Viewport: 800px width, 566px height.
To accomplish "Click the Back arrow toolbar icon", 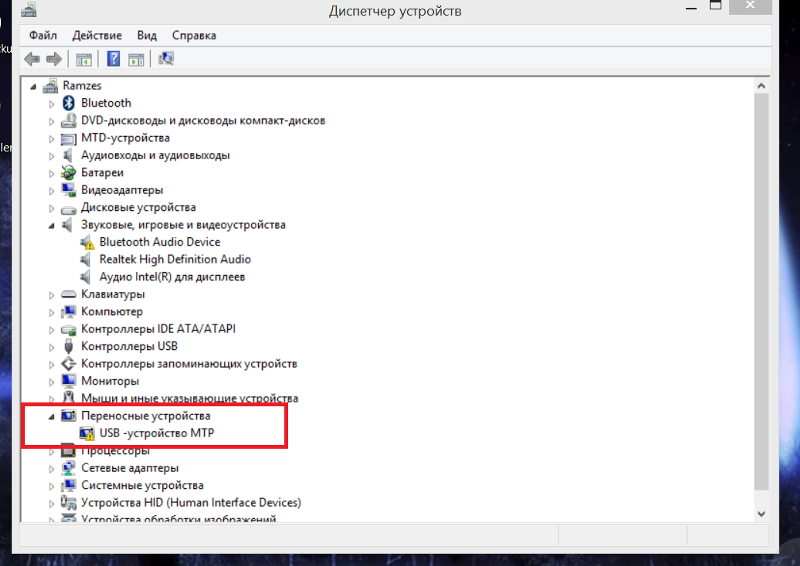I will click(x=32, y=59).
